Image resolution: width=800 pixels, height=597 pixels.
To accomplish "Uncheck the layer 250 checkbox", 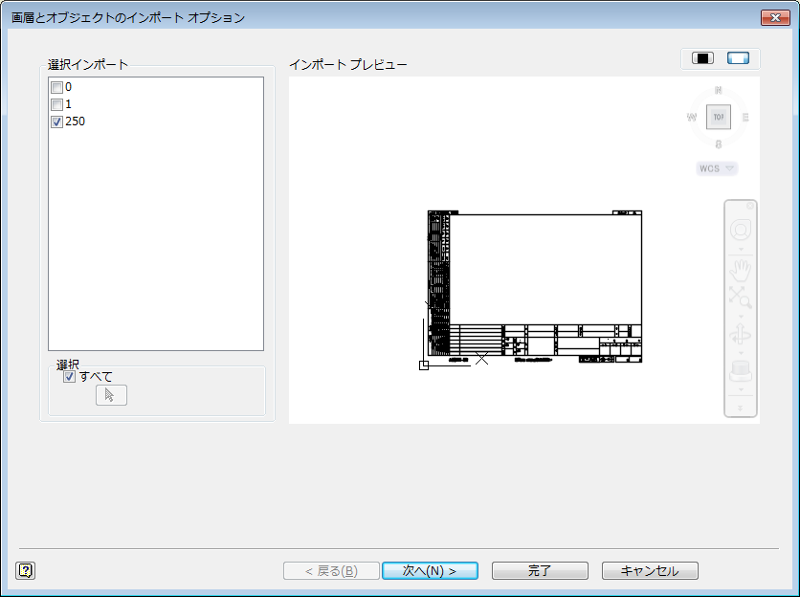I will 57,119.
